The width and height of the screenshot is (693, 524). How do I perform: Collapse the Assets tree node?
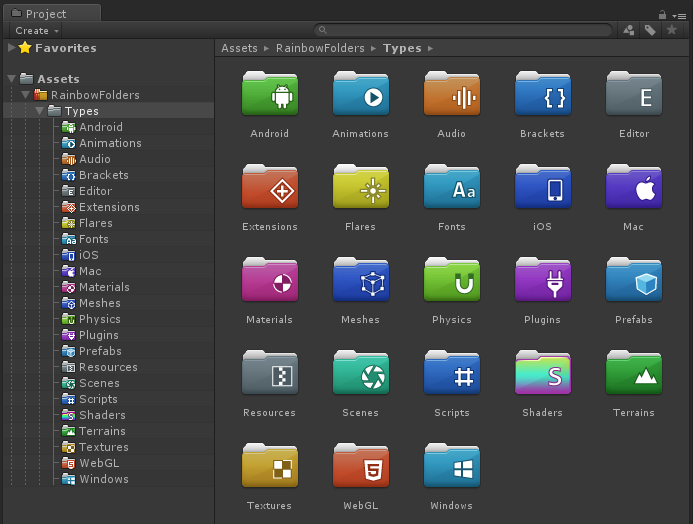[11, 79]
